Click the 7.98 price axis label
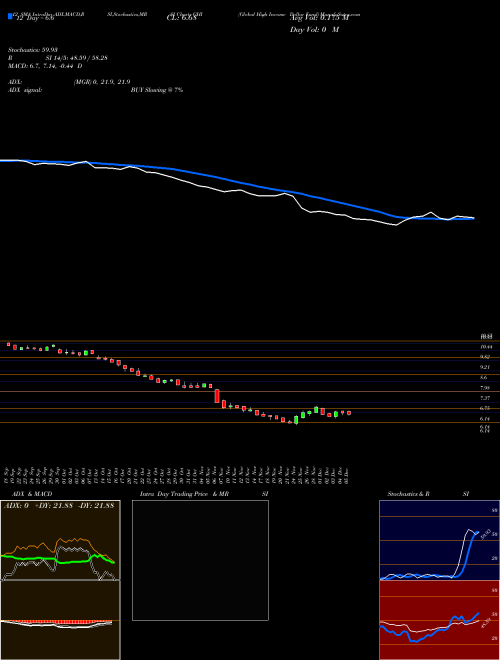The height and width of the screenshot is (660, 500). coord(485,388)
